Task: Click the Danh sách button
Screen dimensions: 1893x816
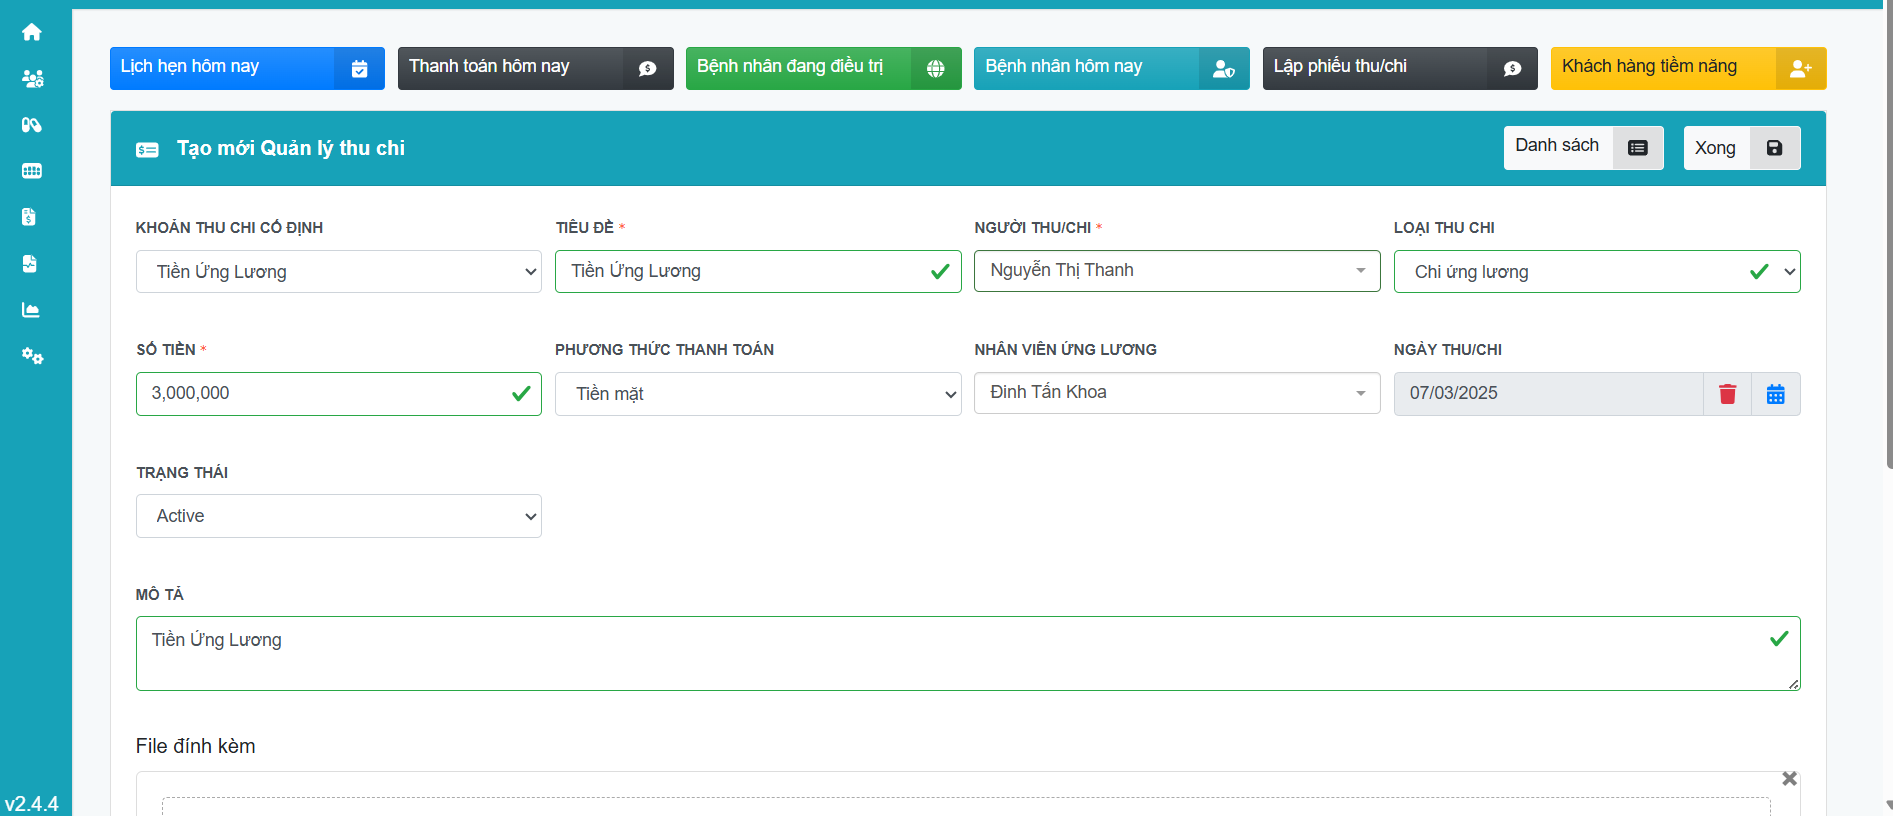Action: pyautogui.click(x=1582, y=148)
